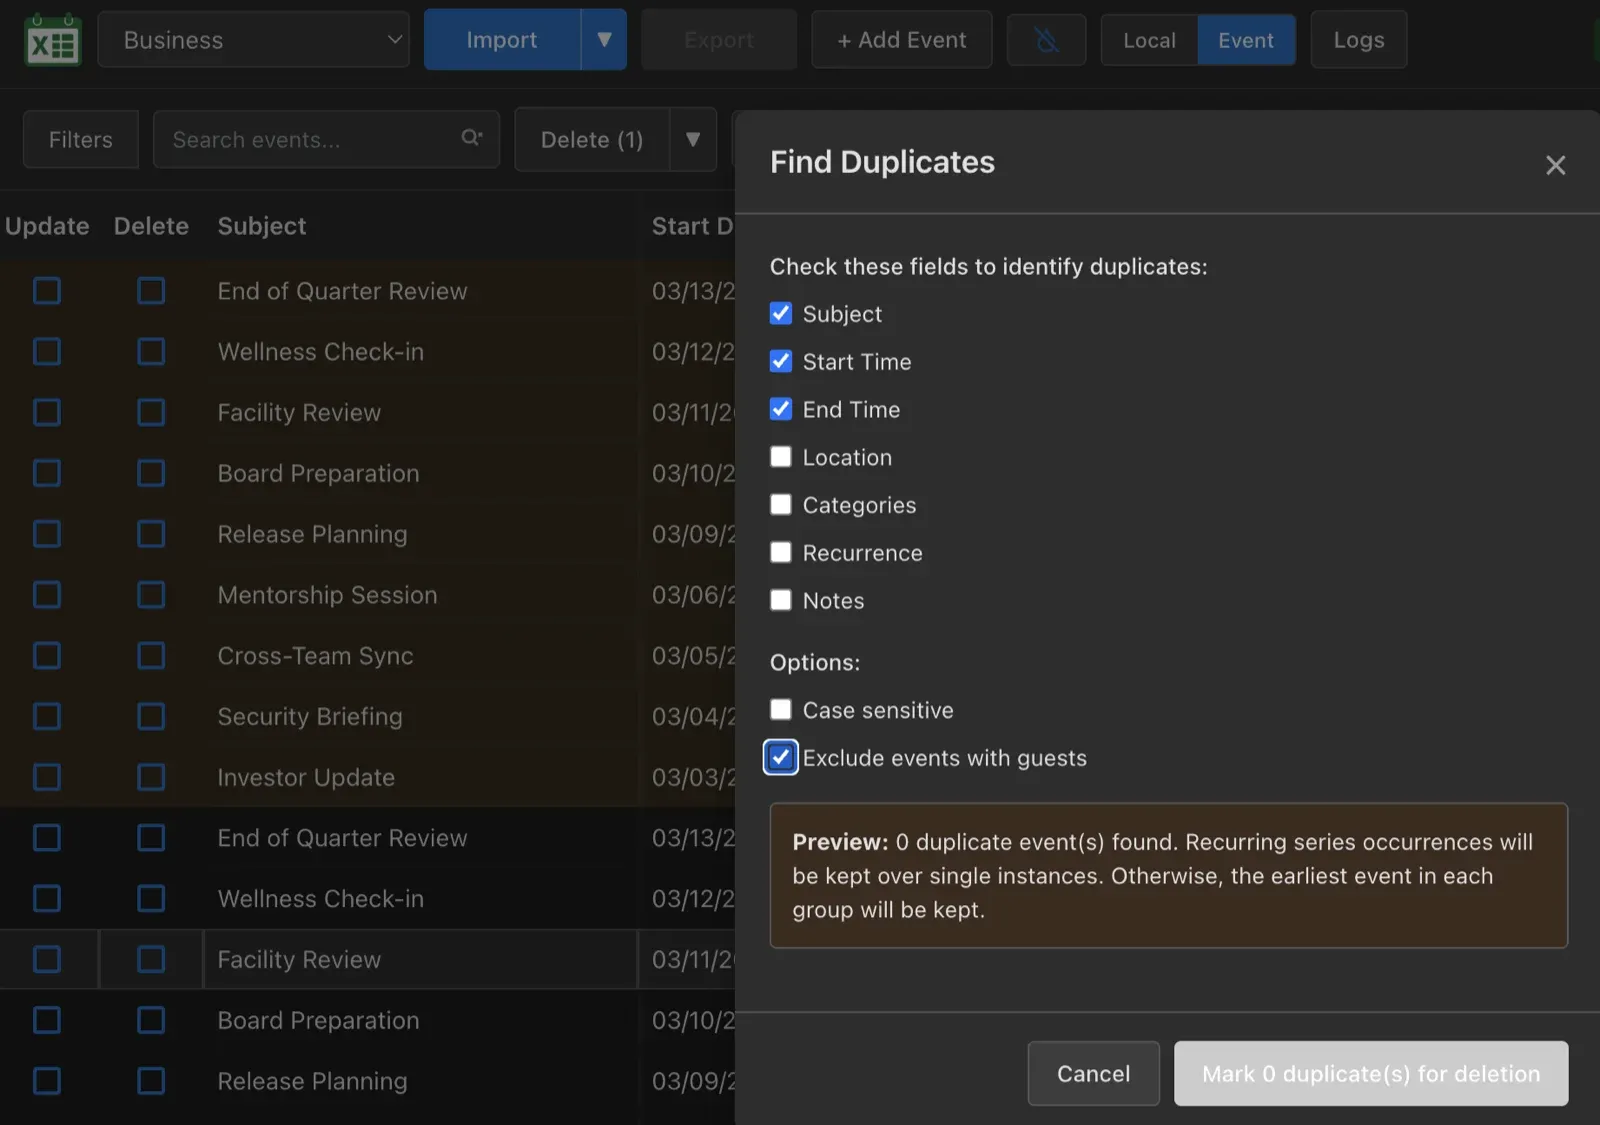Click the Export button
Screen dimensions: 1600x1125
[x=719, y=40]
